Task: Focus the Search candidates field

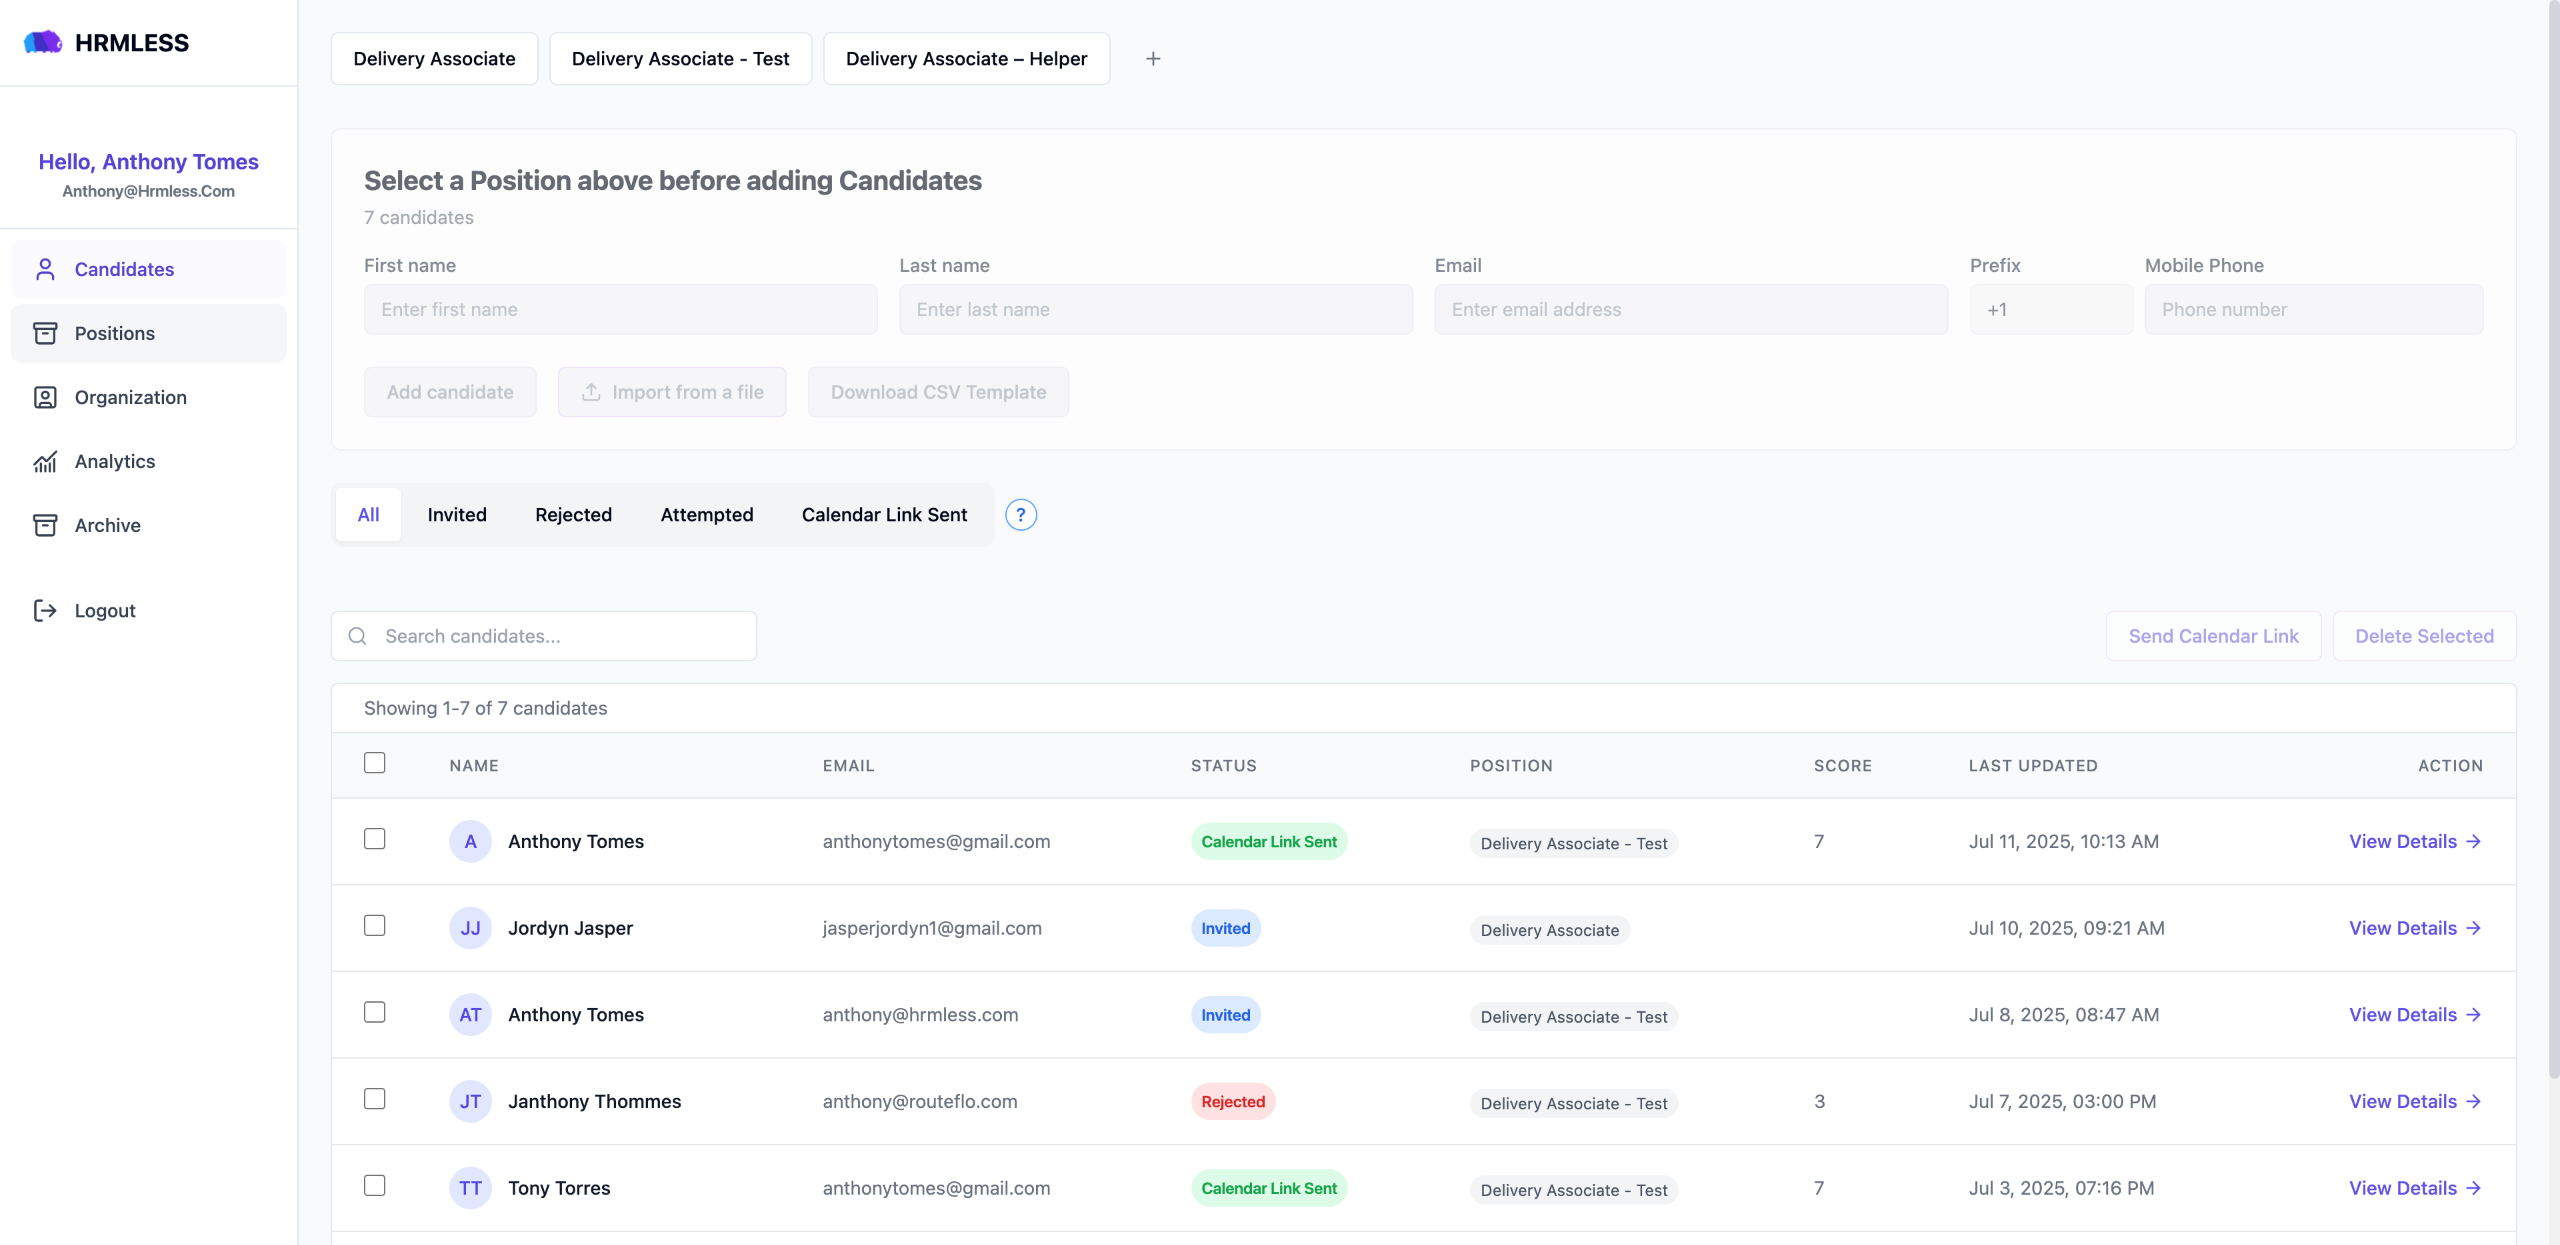Action: pos(560,636)
